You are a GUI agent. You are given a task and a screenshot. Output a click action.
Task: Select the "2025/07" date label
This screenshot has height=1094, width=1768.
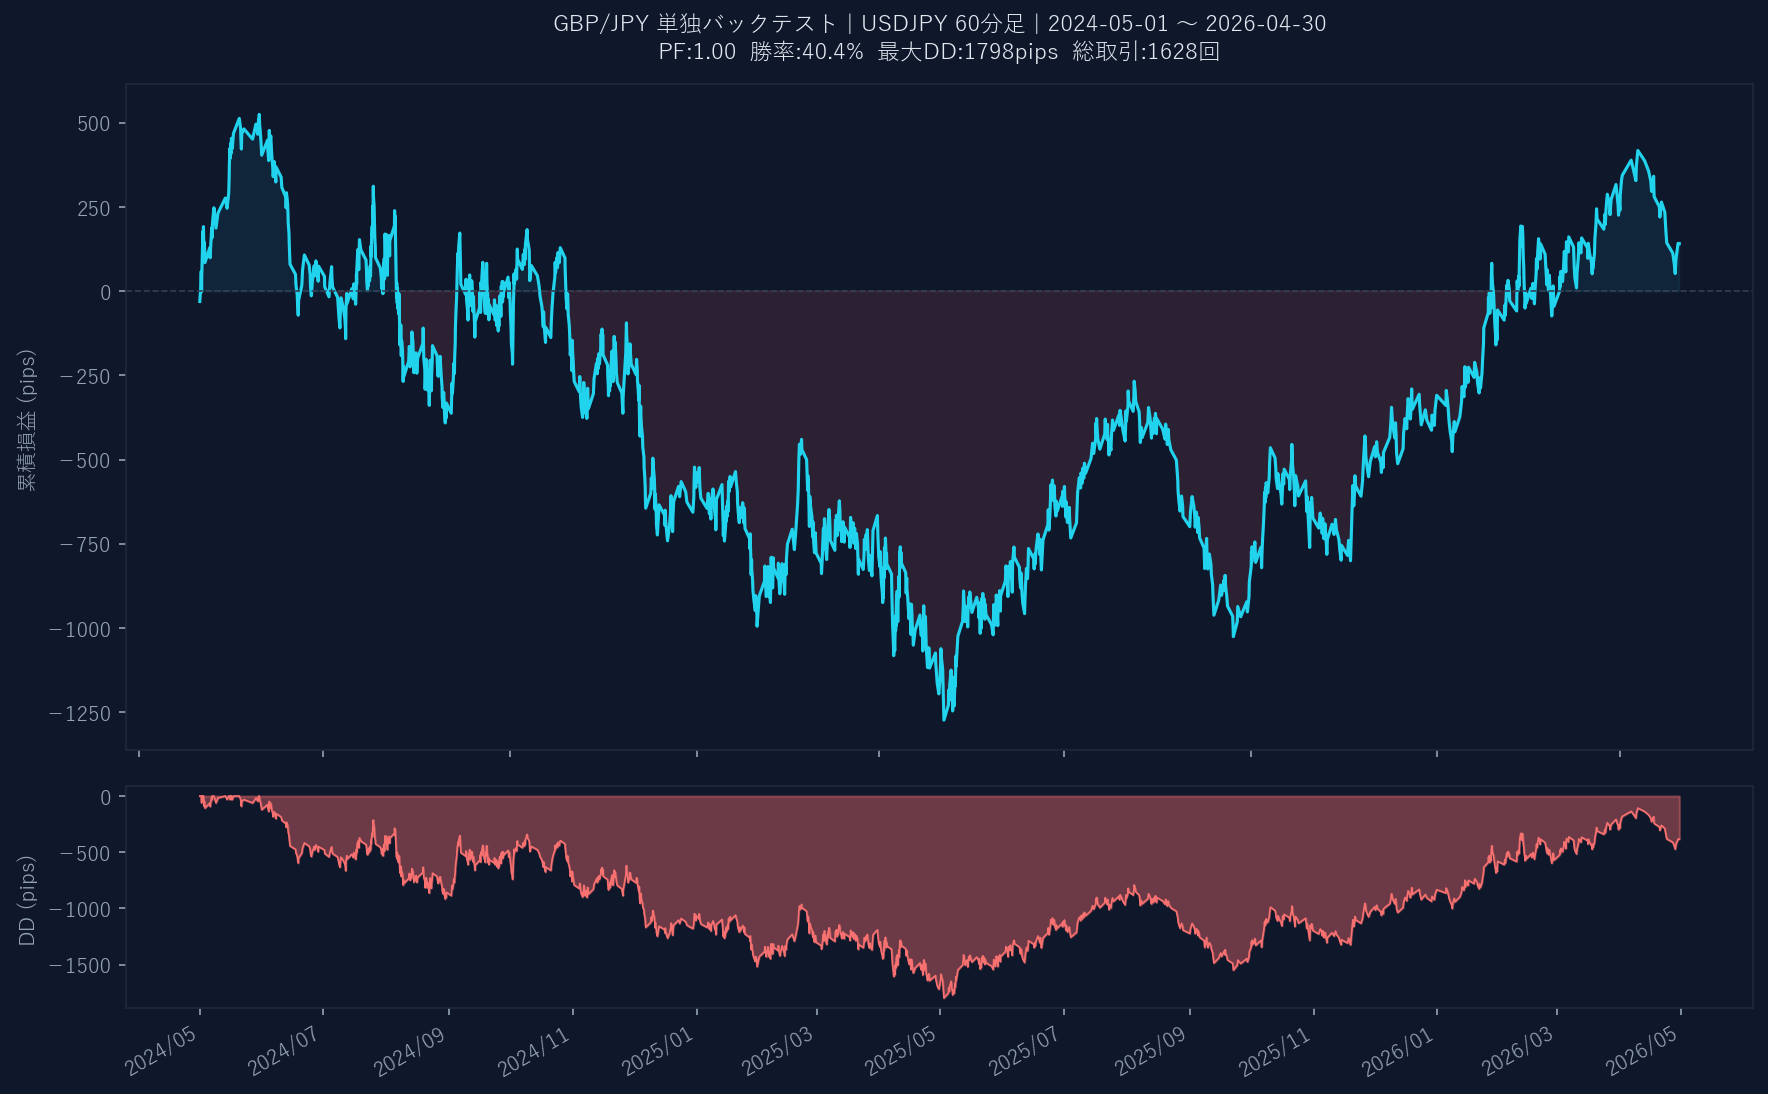[1027, 1050]
